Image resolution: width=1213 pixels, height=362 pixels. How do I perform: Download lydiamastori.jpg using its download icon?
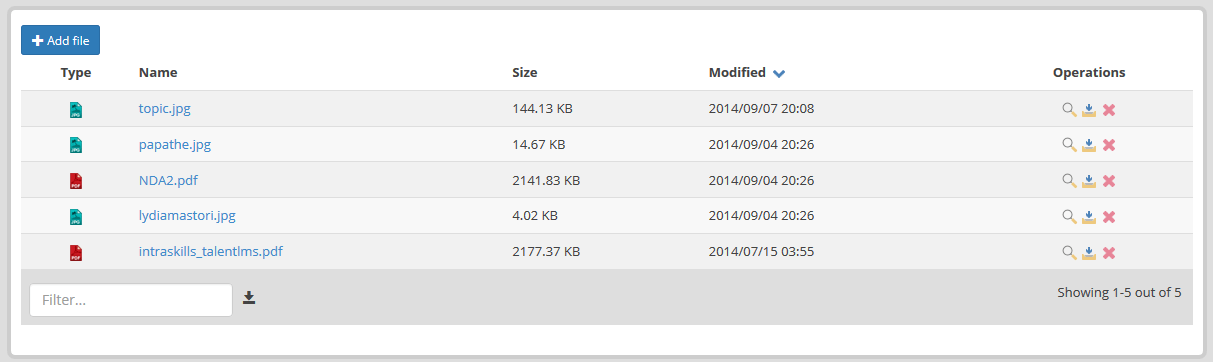1089,217
